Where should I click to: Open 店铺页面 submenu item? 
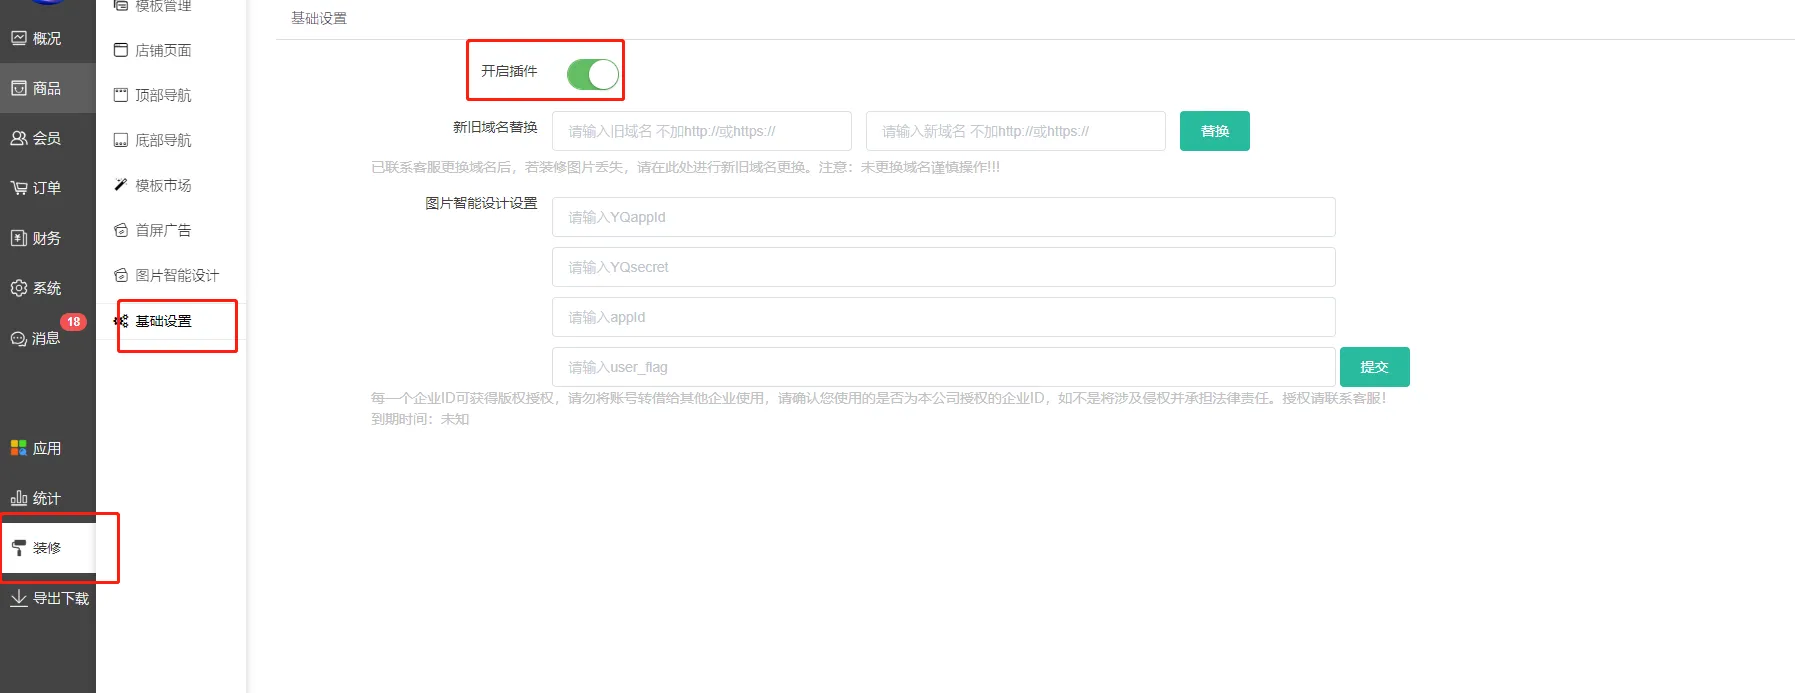point(163,50)
